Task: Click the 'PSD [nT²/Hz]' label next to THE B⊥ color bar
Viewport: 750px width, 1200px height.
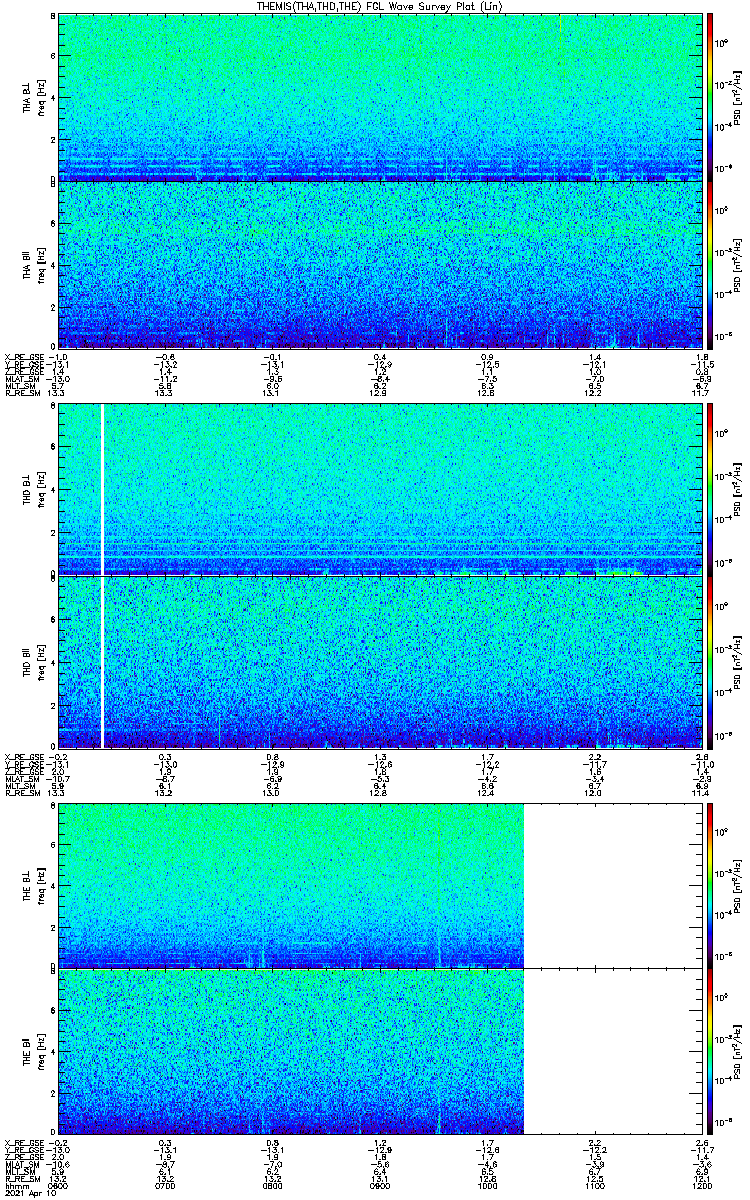Action: [x=739, y=885]
